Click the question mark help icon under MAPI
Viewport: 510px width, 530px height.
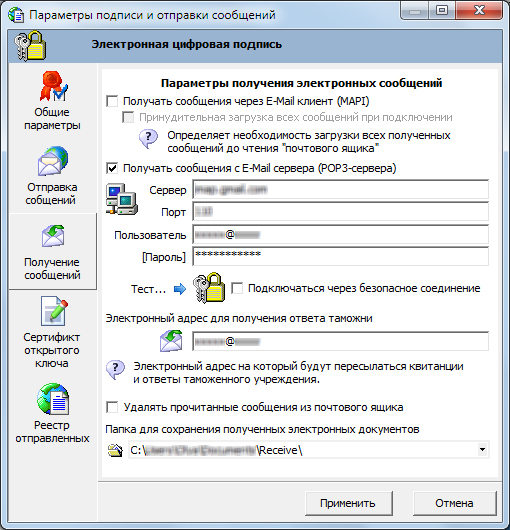coord(148,139)
